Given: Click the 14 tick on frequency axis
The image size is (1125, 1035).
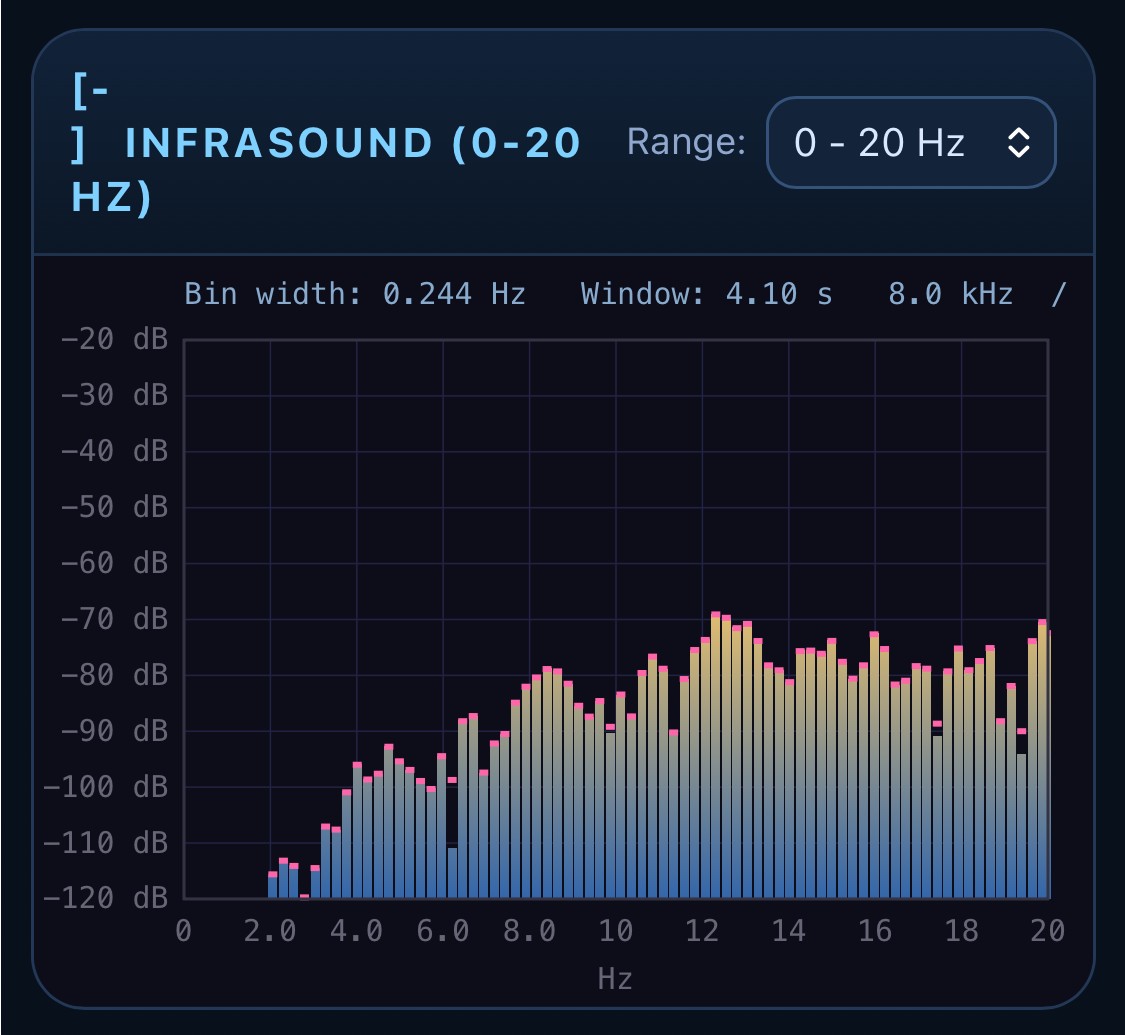Looking at the screenshot, I should 789,931.
